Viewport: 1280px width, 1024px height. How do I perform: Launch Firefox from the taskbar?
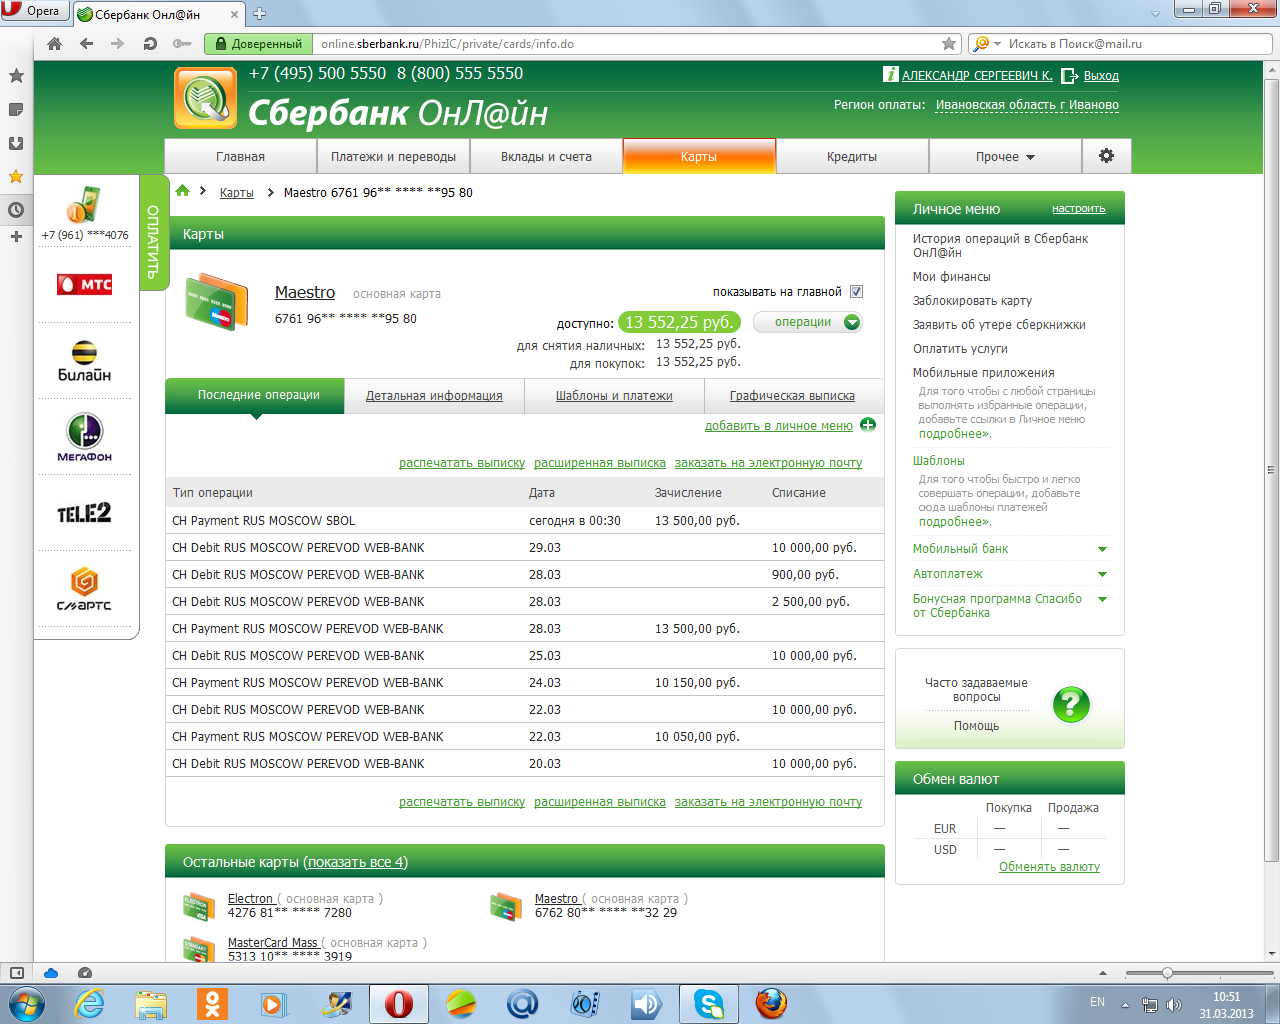click(x=770, y=1004)
